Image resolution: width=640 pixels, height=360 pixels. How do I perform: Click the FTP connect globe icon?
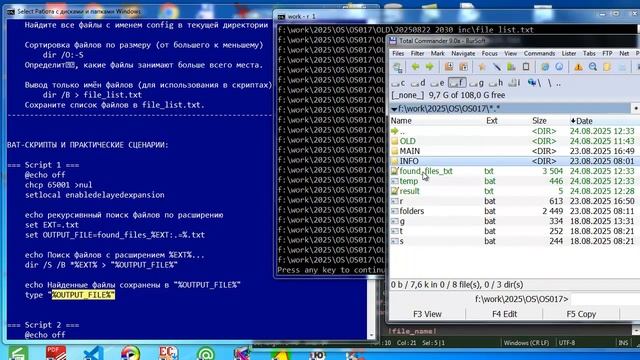click(544, 67)
